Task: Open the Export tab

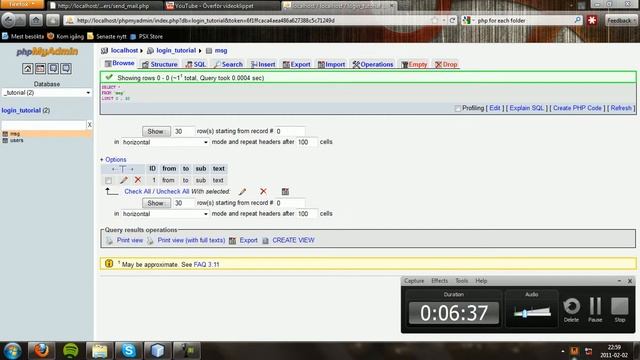Action: (297, 64)
